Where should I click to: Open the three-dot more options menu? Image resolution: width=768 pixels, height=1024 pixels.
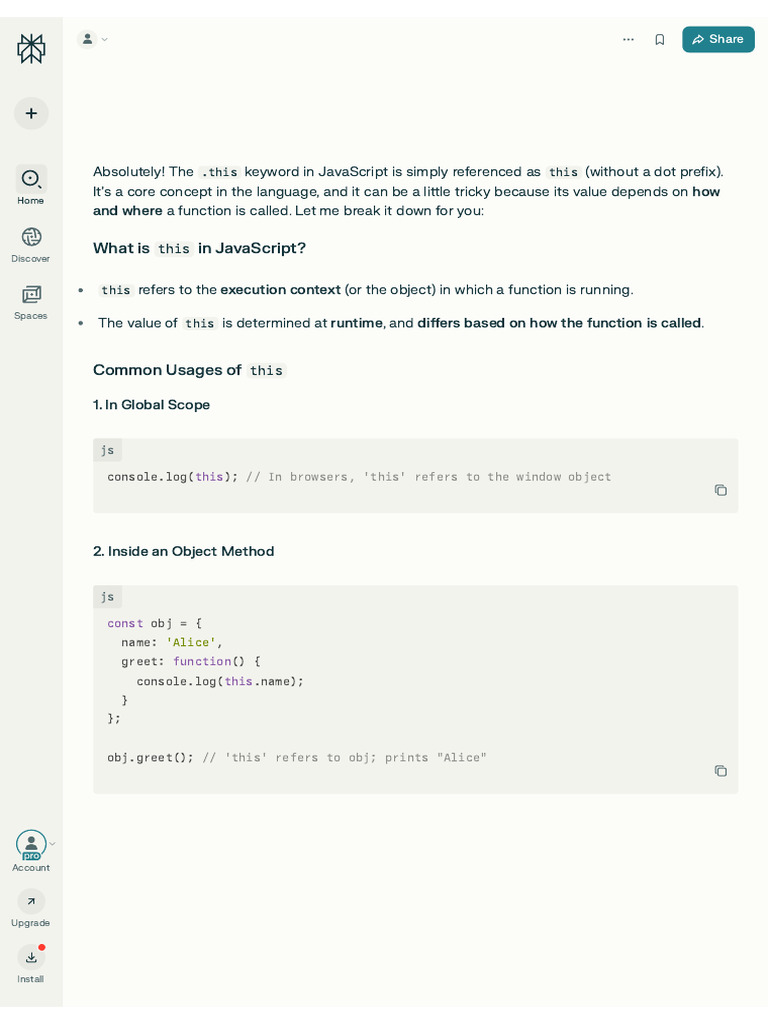pos(628,39)
